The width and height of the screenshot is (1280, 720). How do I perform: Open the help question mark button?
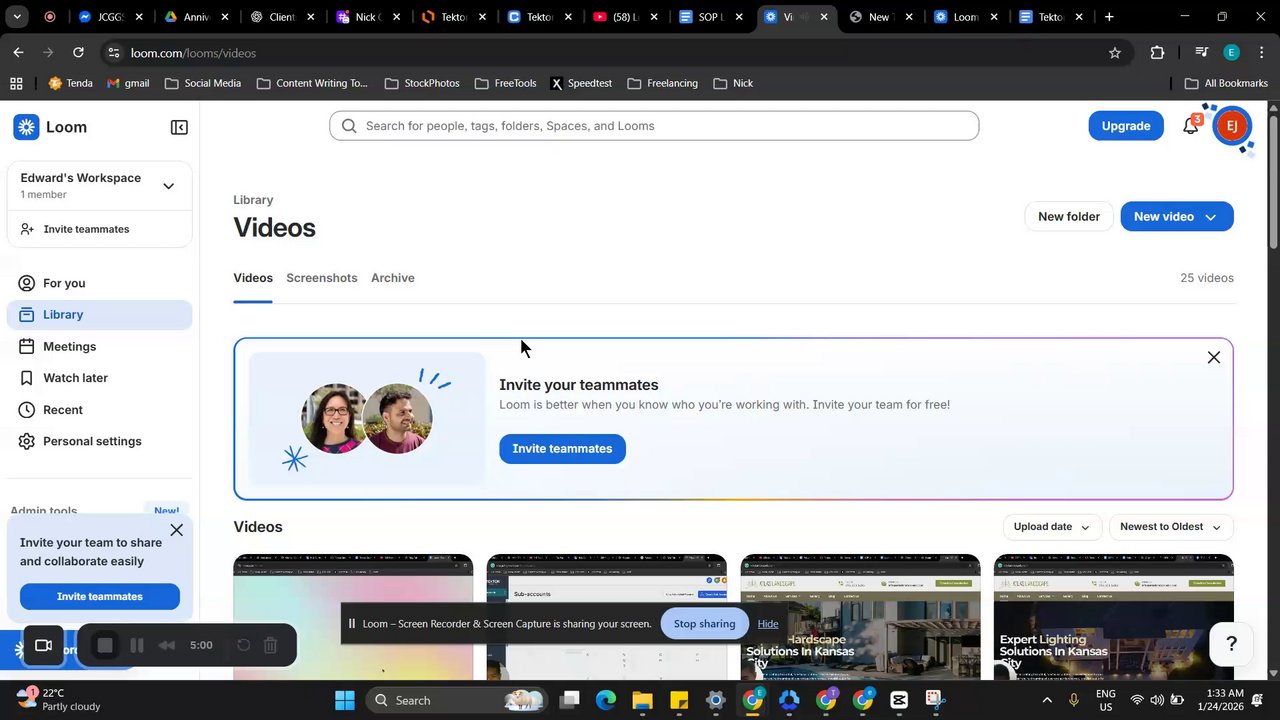coord(1232,644)
